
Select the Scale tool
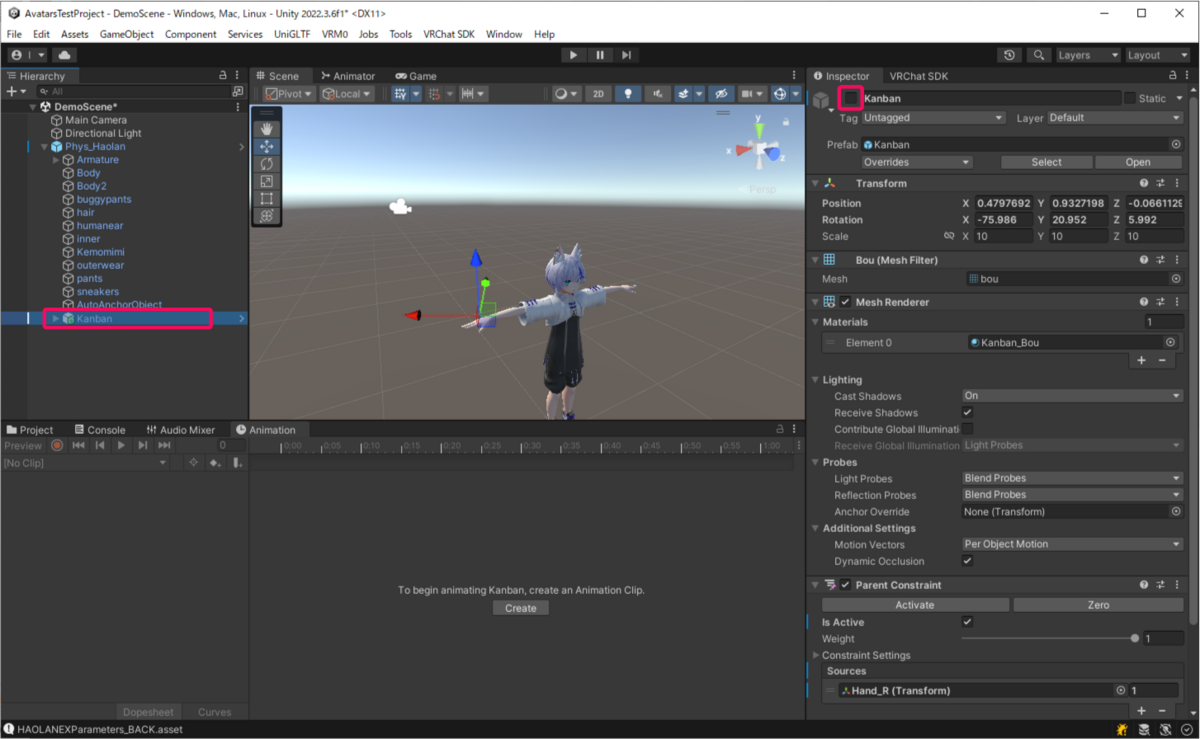click(x=266, y=181)
